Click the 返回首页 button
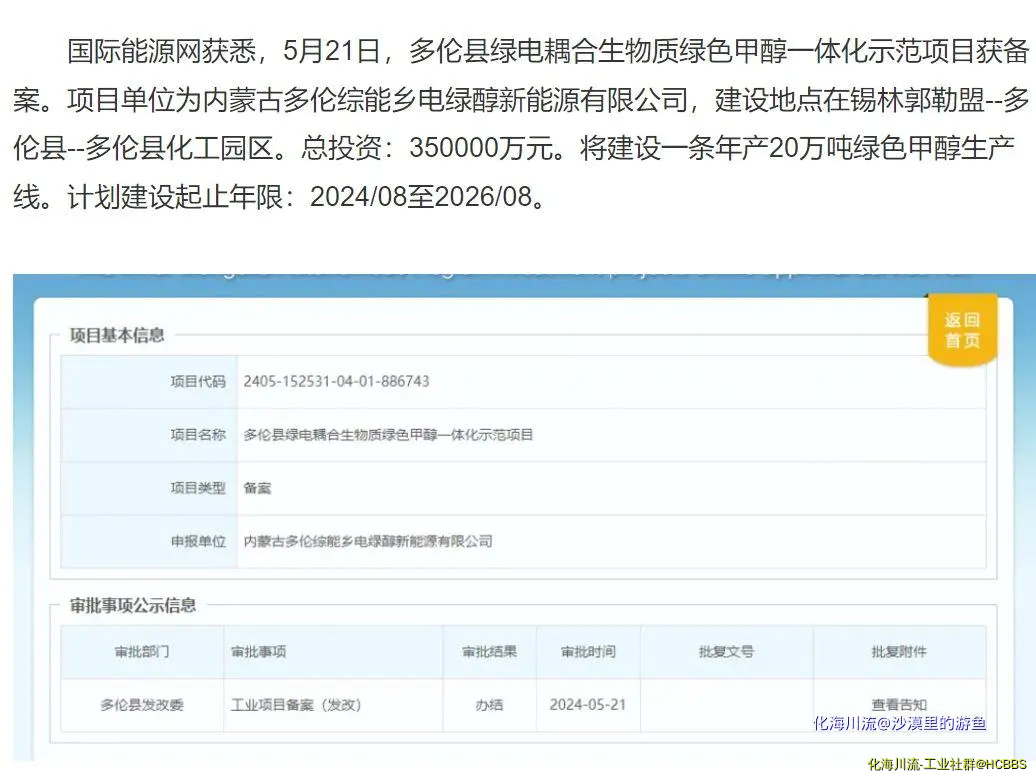 click(962, 330)
